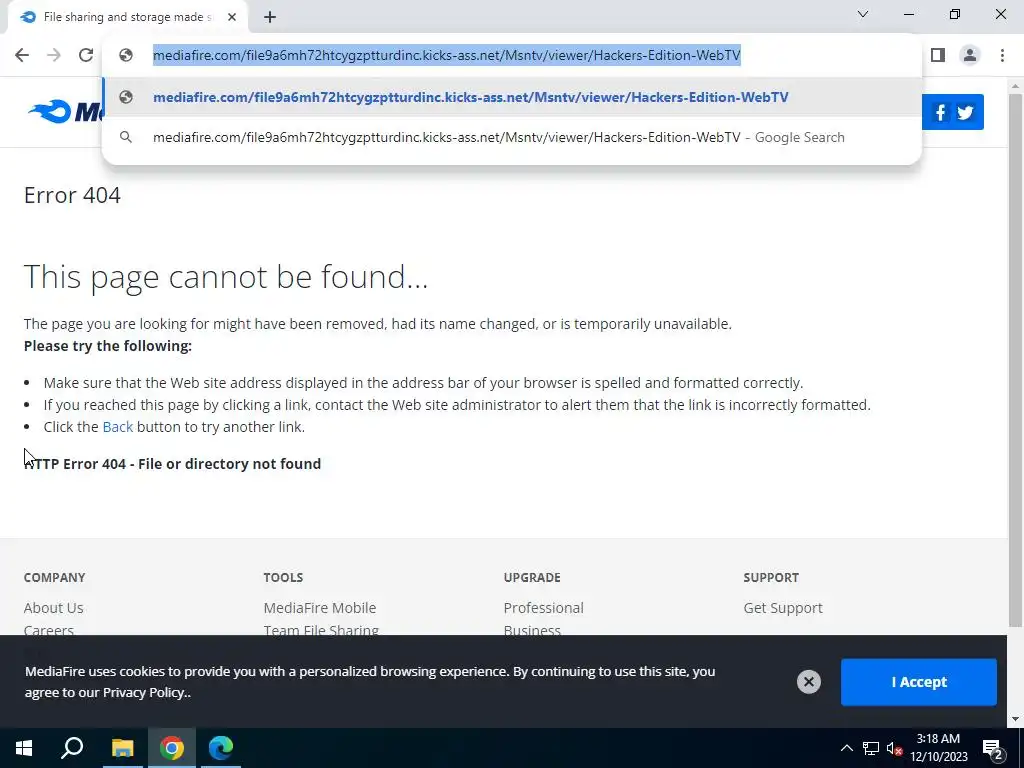This screenshot has height=768, width=1024.
Task: Open MediaFire's Facebook icon
Action: pos(940,113)
